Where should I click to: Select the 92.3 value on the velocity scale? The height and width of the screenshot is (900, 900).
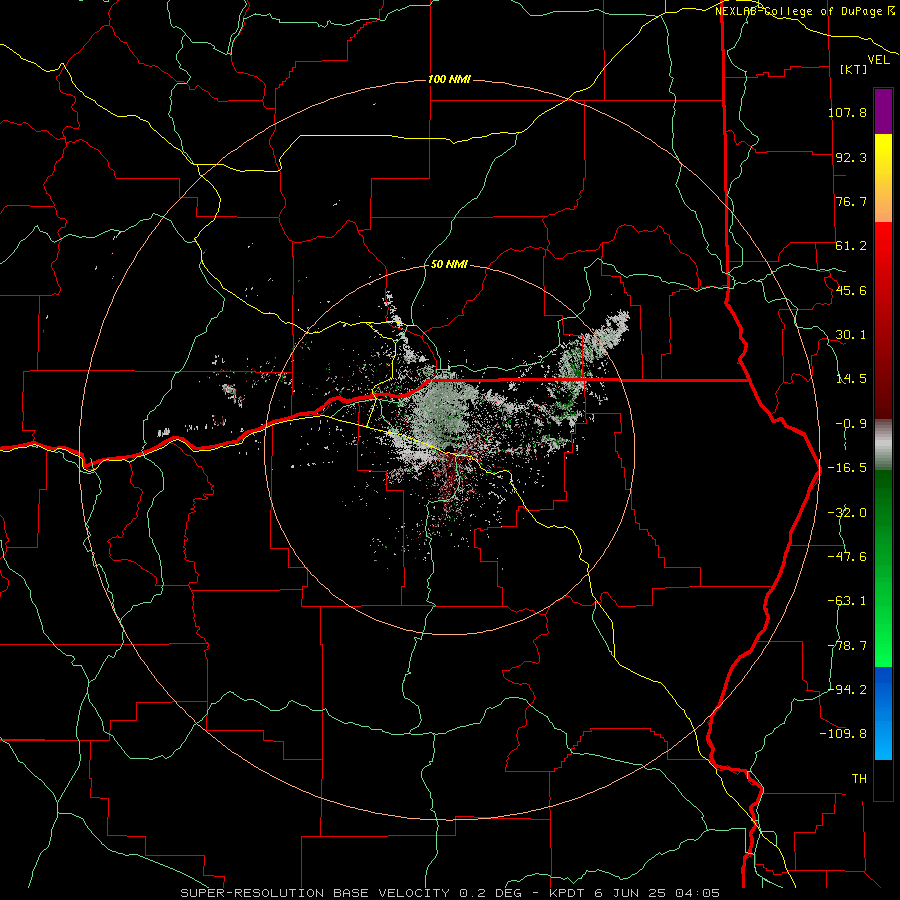click(x=851, y=157)
